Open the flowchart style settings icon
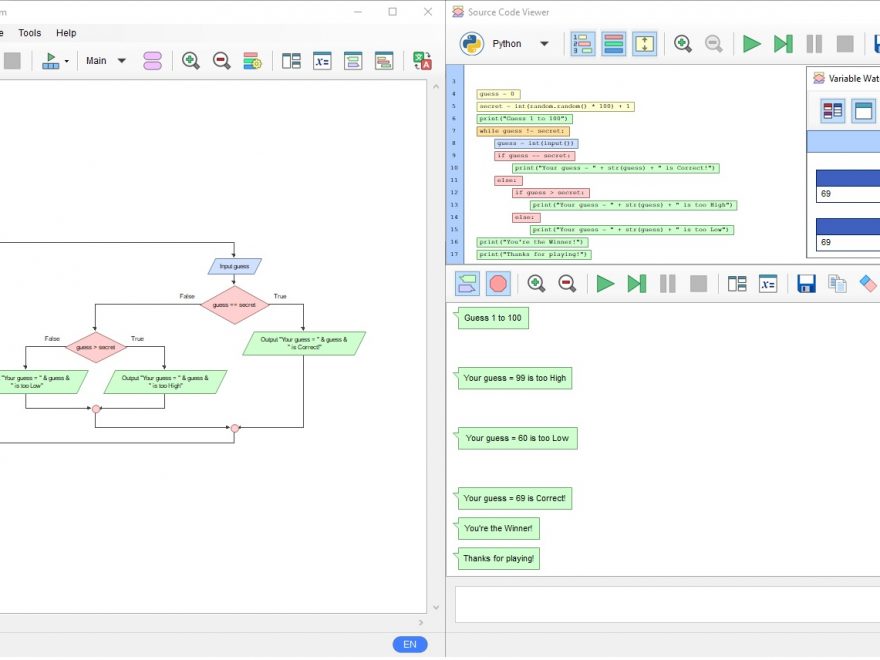Screen dimensions: 880x660 click(252, 61)
